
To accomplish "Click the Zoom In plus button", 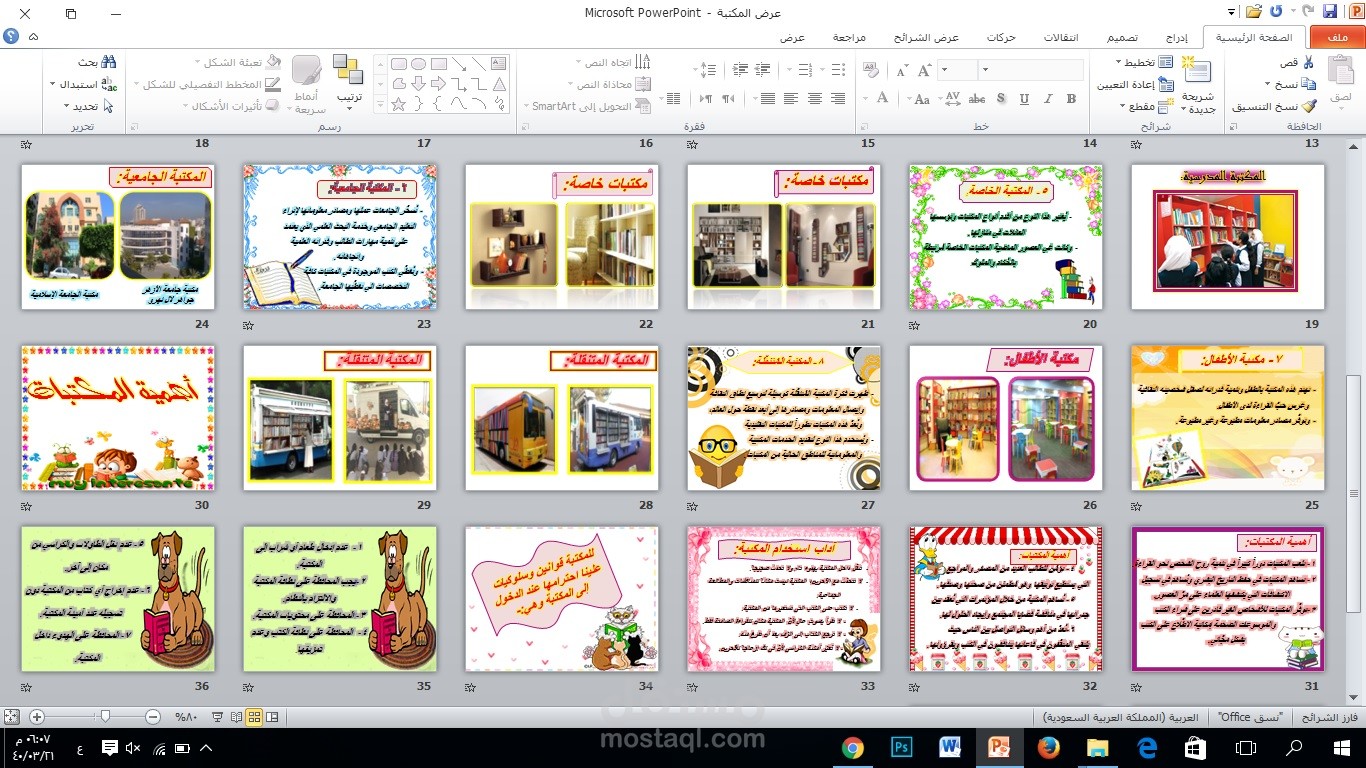I will pos(37,717).
